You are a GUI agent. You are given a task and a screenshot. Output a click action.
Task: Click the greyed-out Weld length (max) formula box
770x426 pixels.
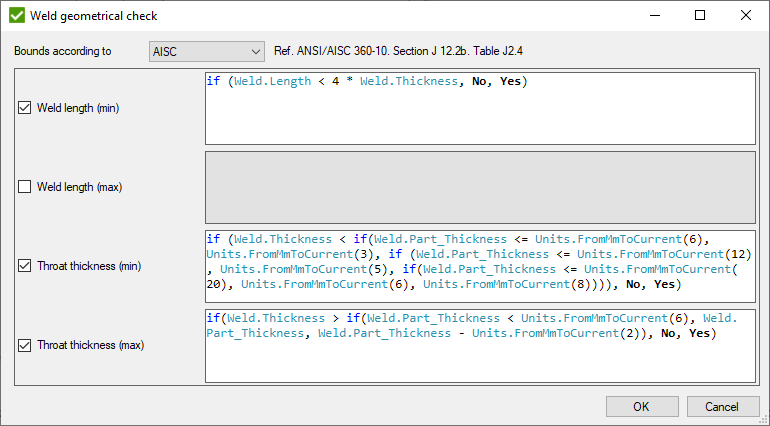(480, 187)
